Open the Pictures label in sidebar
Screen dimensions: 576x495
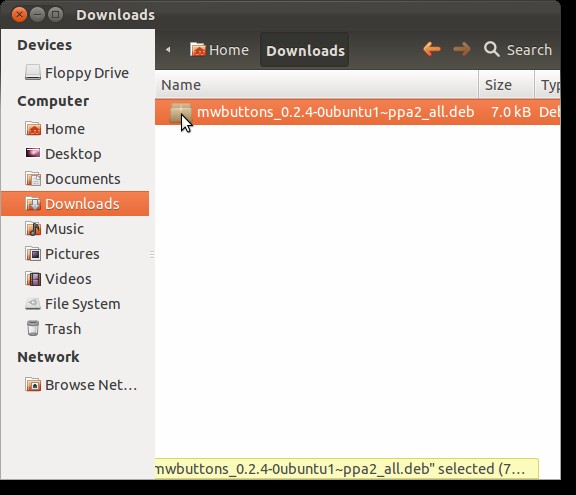pos(72,254)
